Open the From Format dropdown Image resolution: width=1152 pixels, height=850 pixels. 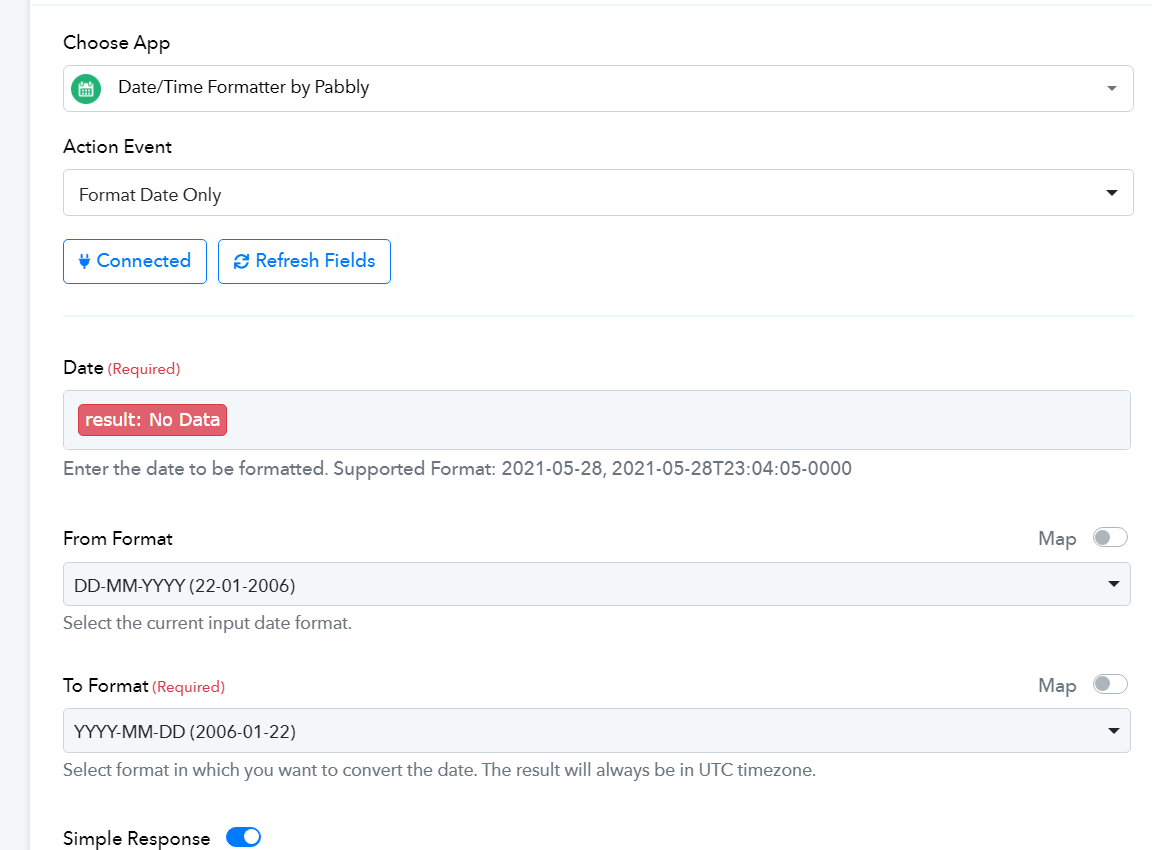597,585
